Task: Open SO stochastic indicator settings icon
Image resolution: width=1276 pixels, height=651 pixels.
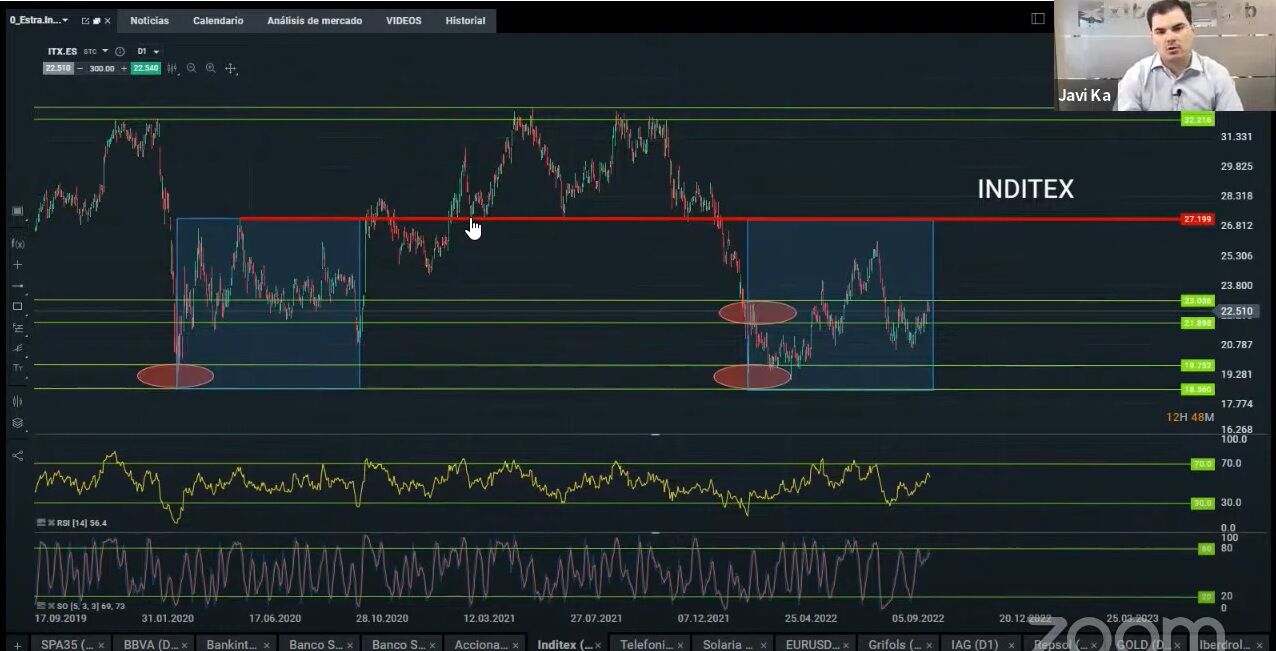Action: point(41,606)
